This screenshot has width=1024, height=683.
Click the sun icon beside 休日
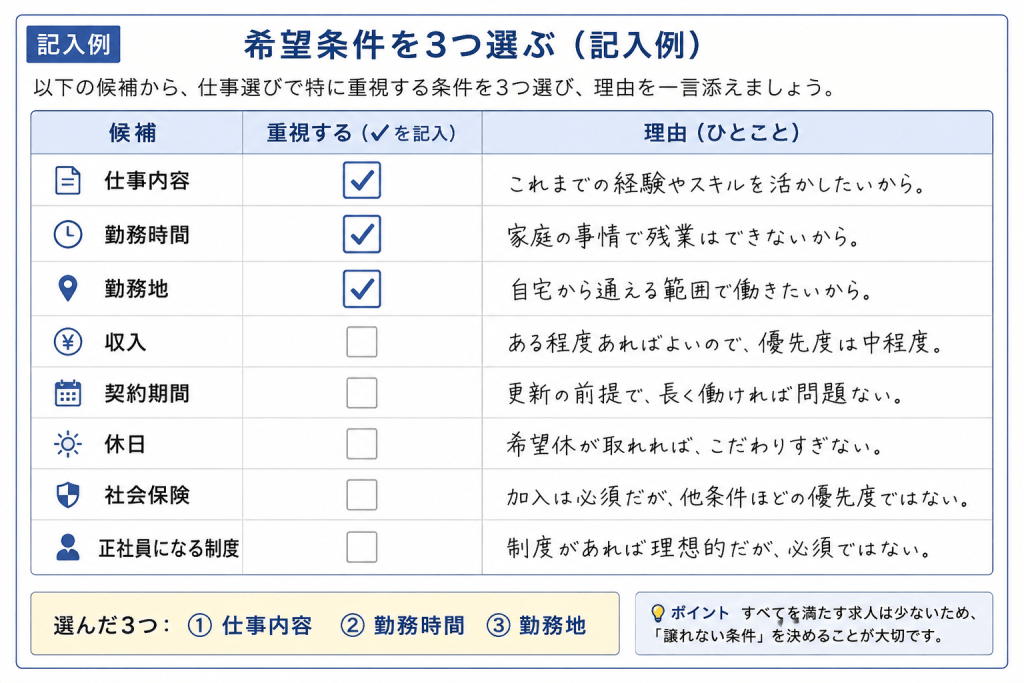pos(68,445)
